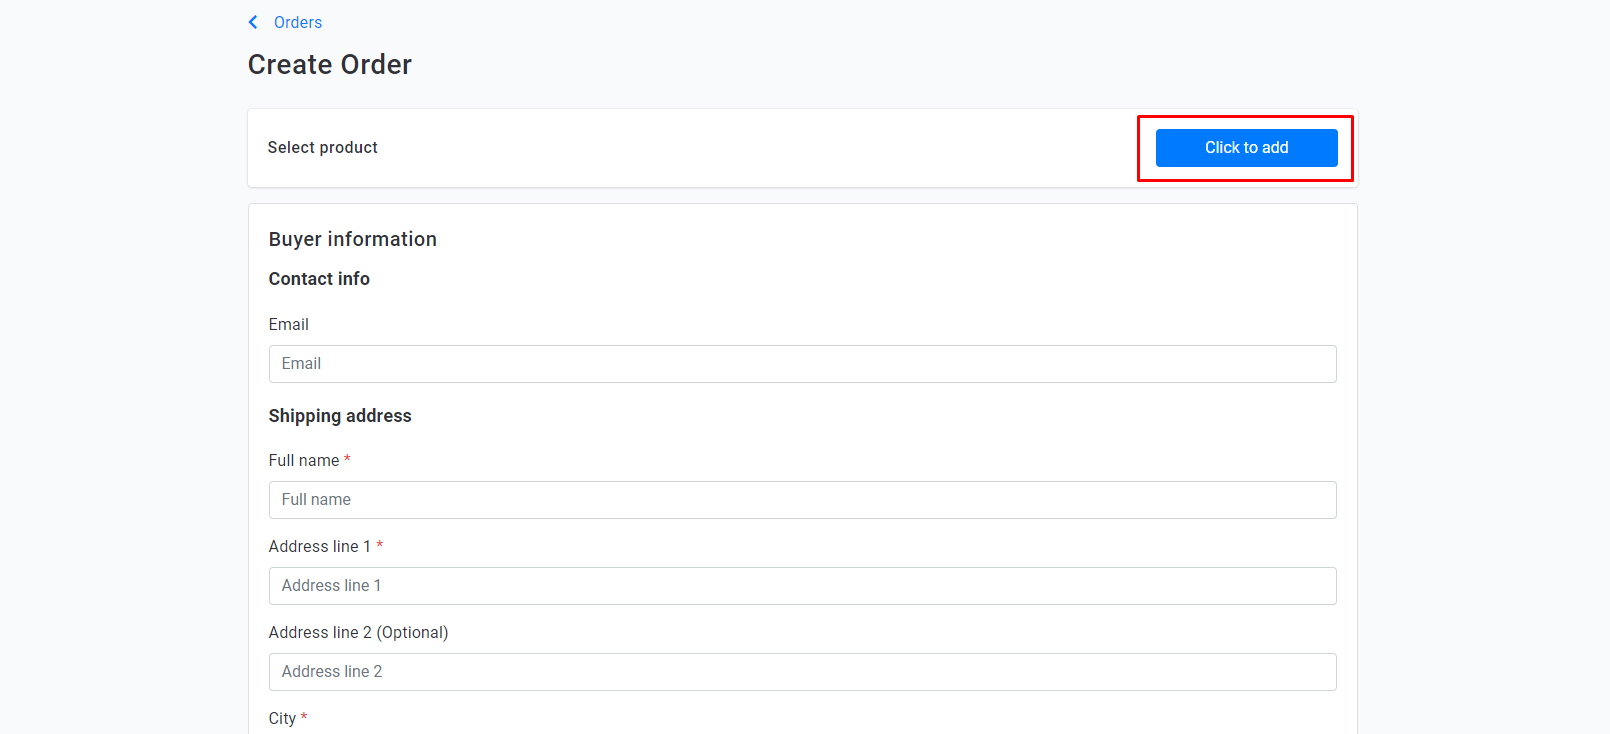Focus the Email input field

[802, 364]
